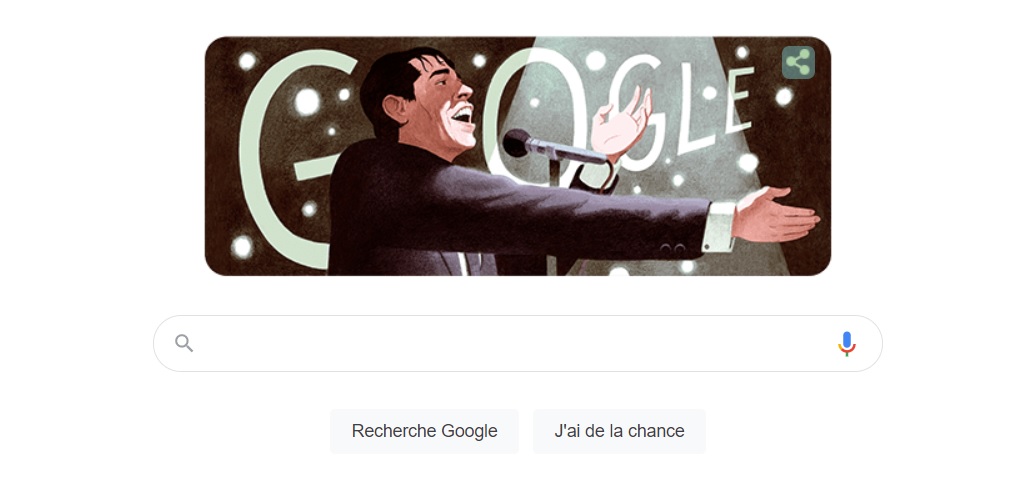The height and width of the screenshot is (495, 1009).
Task: Click the magnifying glass search icon
Action: pos(184,343)
